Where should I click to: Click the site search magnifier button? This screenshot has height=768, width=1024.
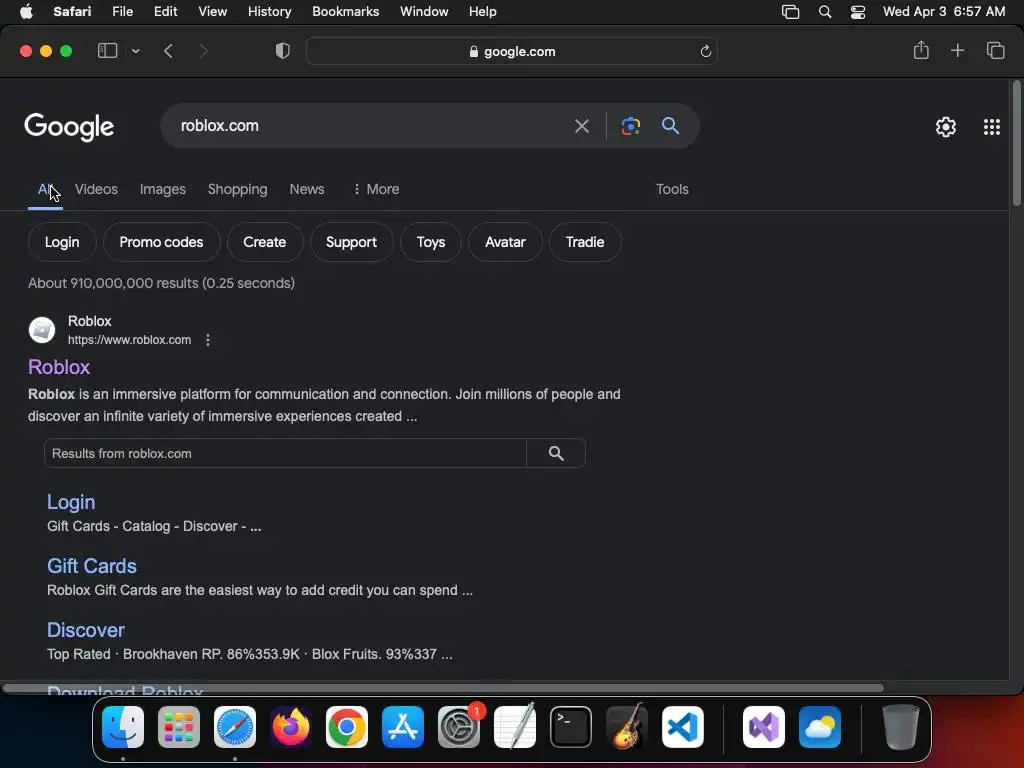(x=556, y=453)
